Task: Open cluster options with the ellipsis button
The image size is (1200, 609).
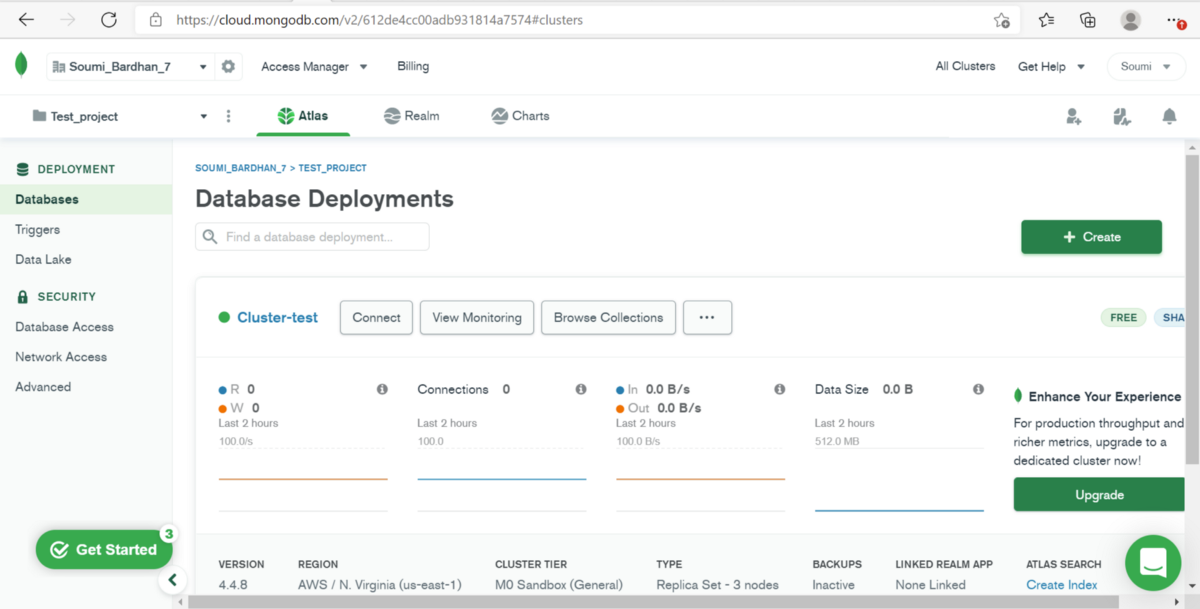Action: coord(707,317)
